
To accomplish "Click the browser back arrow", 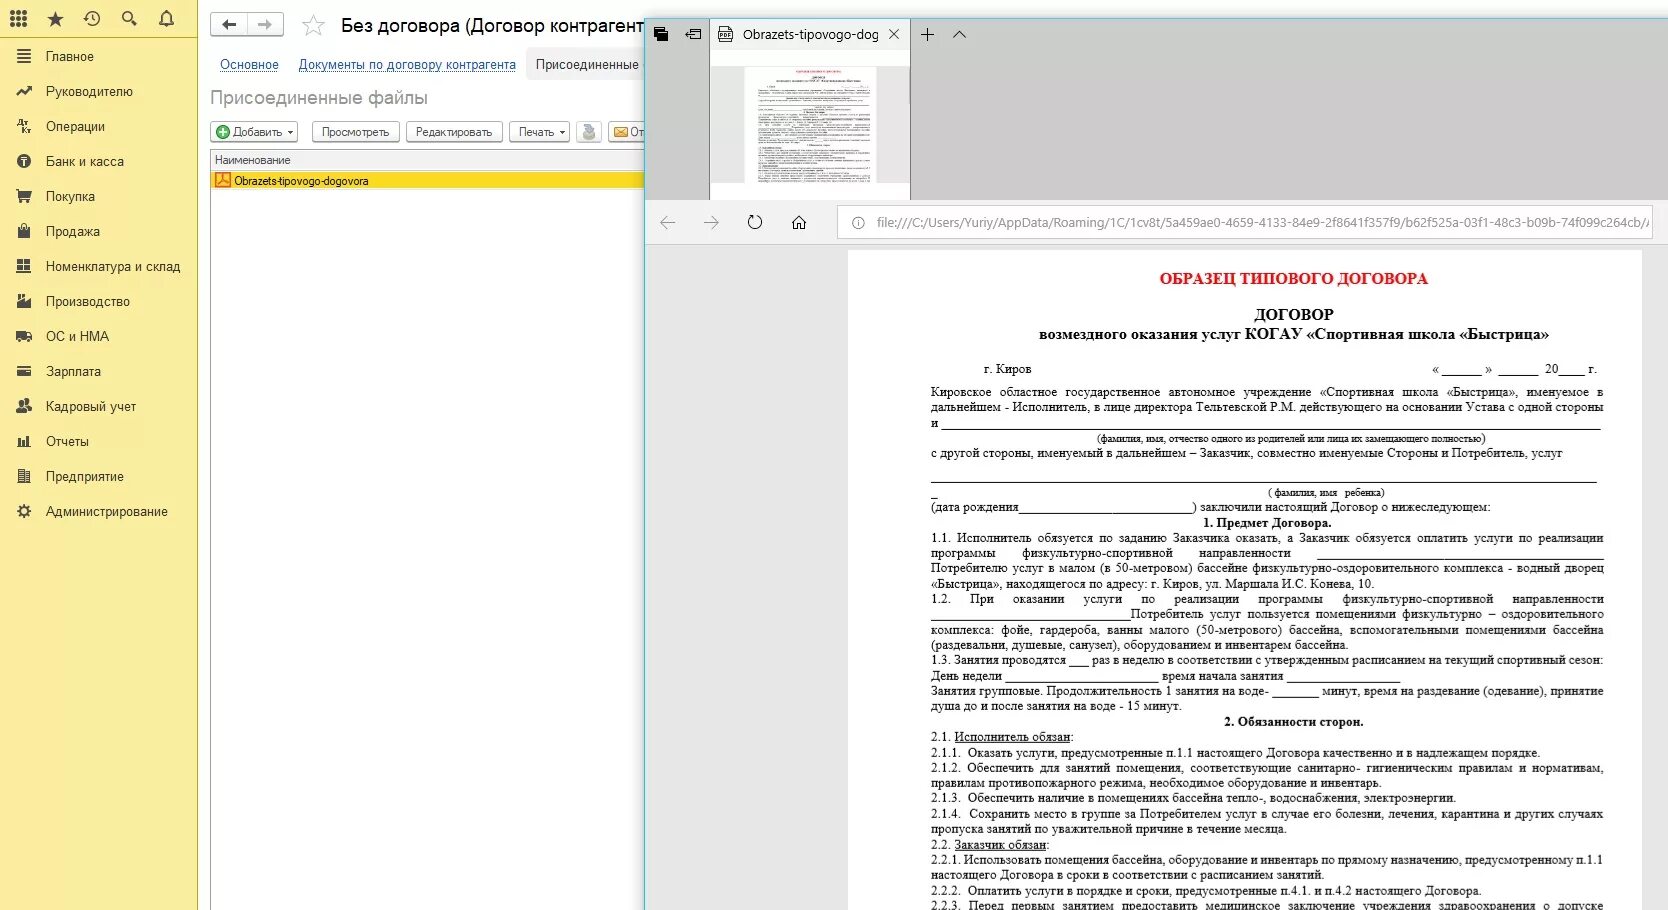I will click(x=668, y=223).
